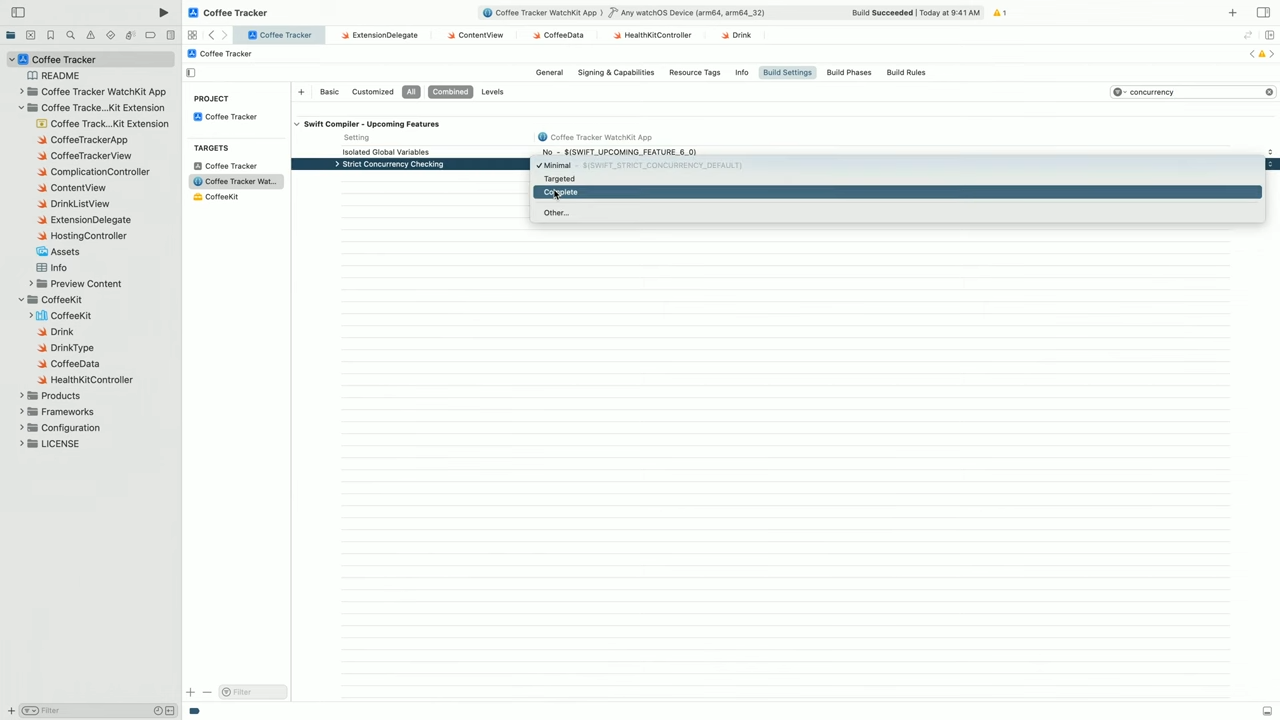Image resolution: width=1280 pixels, height=720 pixels.
Task: Open the Issue navigator warning icon
Action: [x=91, y=35]
